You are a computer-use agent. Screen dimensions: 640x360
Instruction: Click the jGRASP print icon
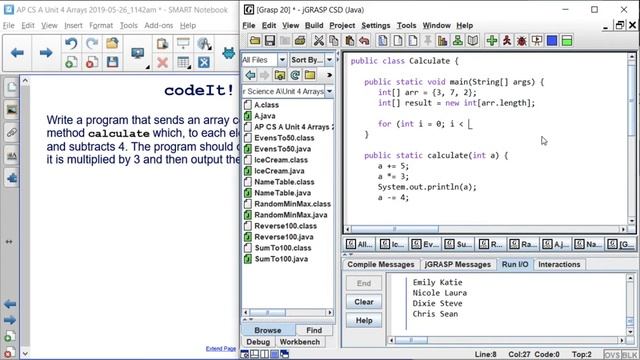coord(300,40)
